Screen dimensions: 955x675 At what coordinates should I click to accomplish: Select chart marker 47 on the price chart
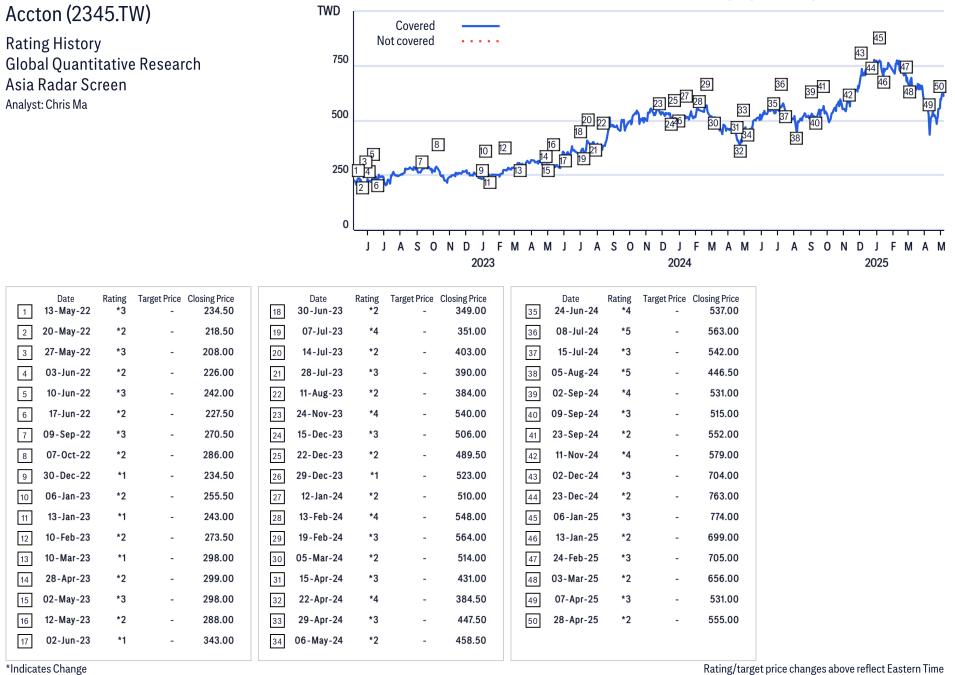[906, 67]
